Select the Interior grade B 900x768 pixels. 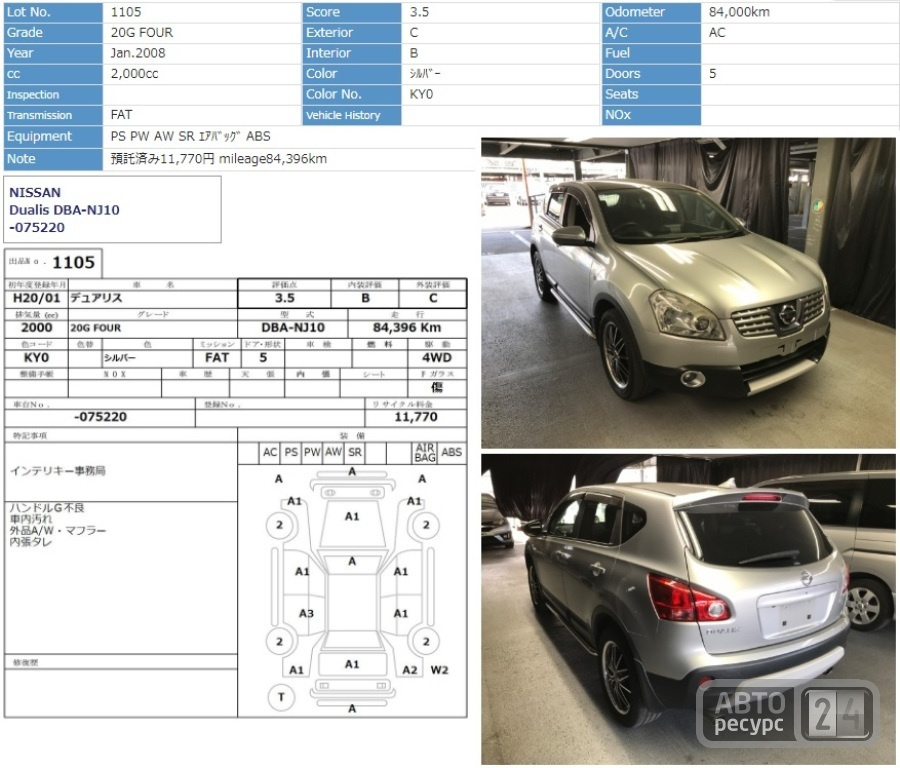click(414, 53)
